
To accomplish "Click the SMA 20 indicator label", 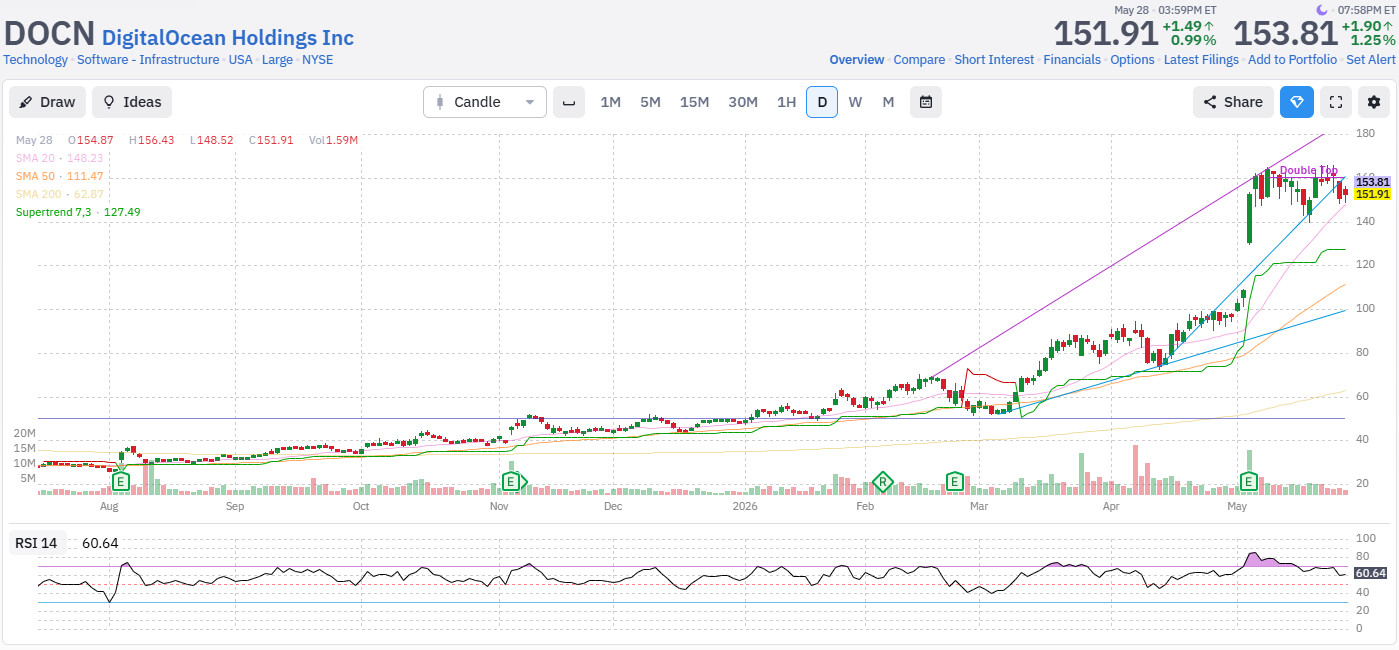I will click(x=59, y=158).
